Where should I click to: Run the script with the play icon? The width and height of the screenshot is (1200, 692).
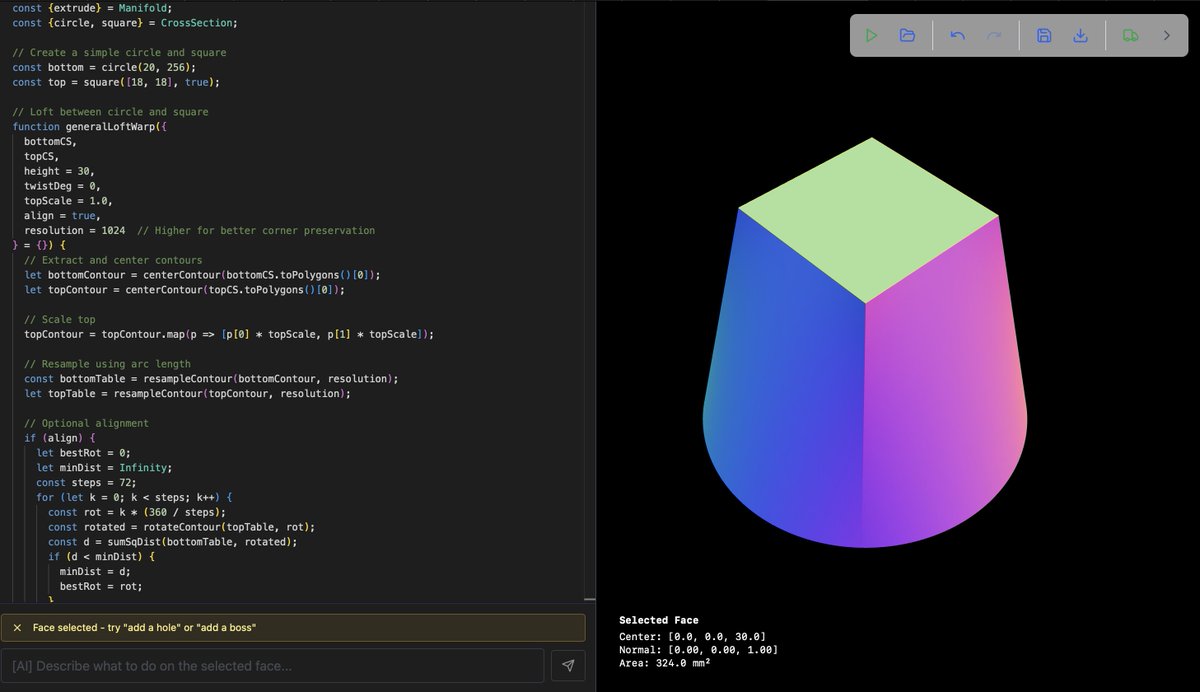(x=871, y=36)
